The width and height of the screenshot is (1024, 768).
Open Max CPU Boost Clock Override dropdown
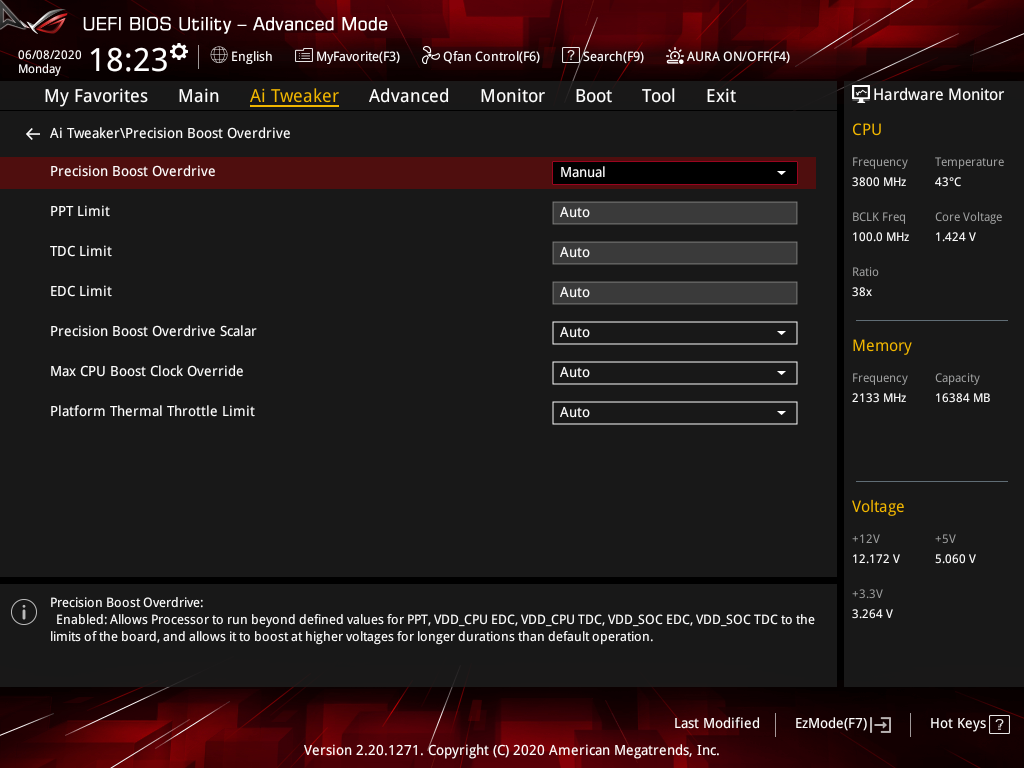click(x=675, y=372)
